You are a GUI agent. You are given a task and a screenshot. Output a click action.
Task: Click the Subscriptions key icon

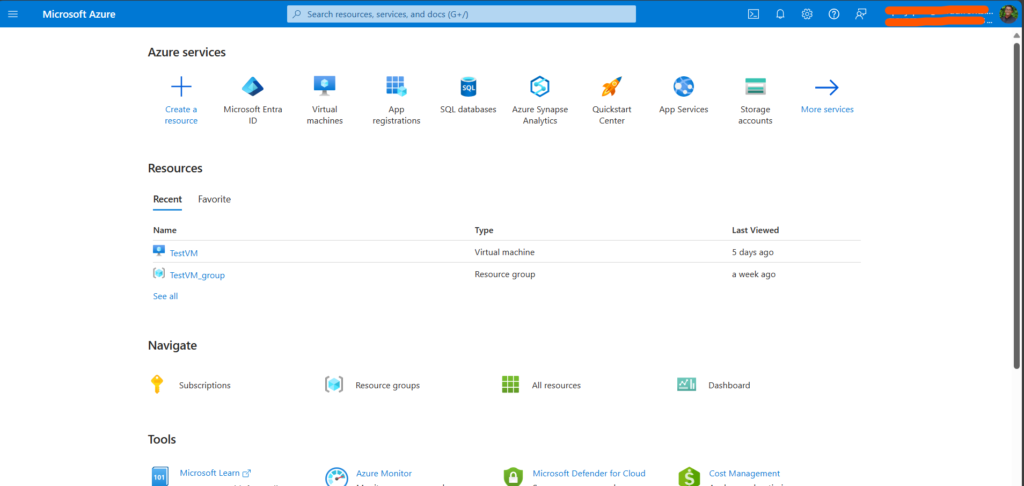[156, 384]
